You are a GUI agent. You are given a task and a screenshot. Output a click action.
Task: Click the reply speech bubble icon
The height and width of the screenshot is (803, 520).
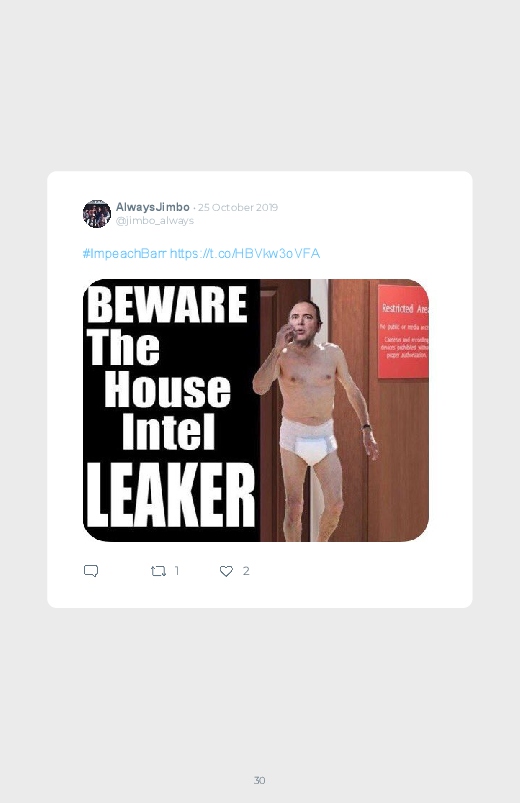91,571
